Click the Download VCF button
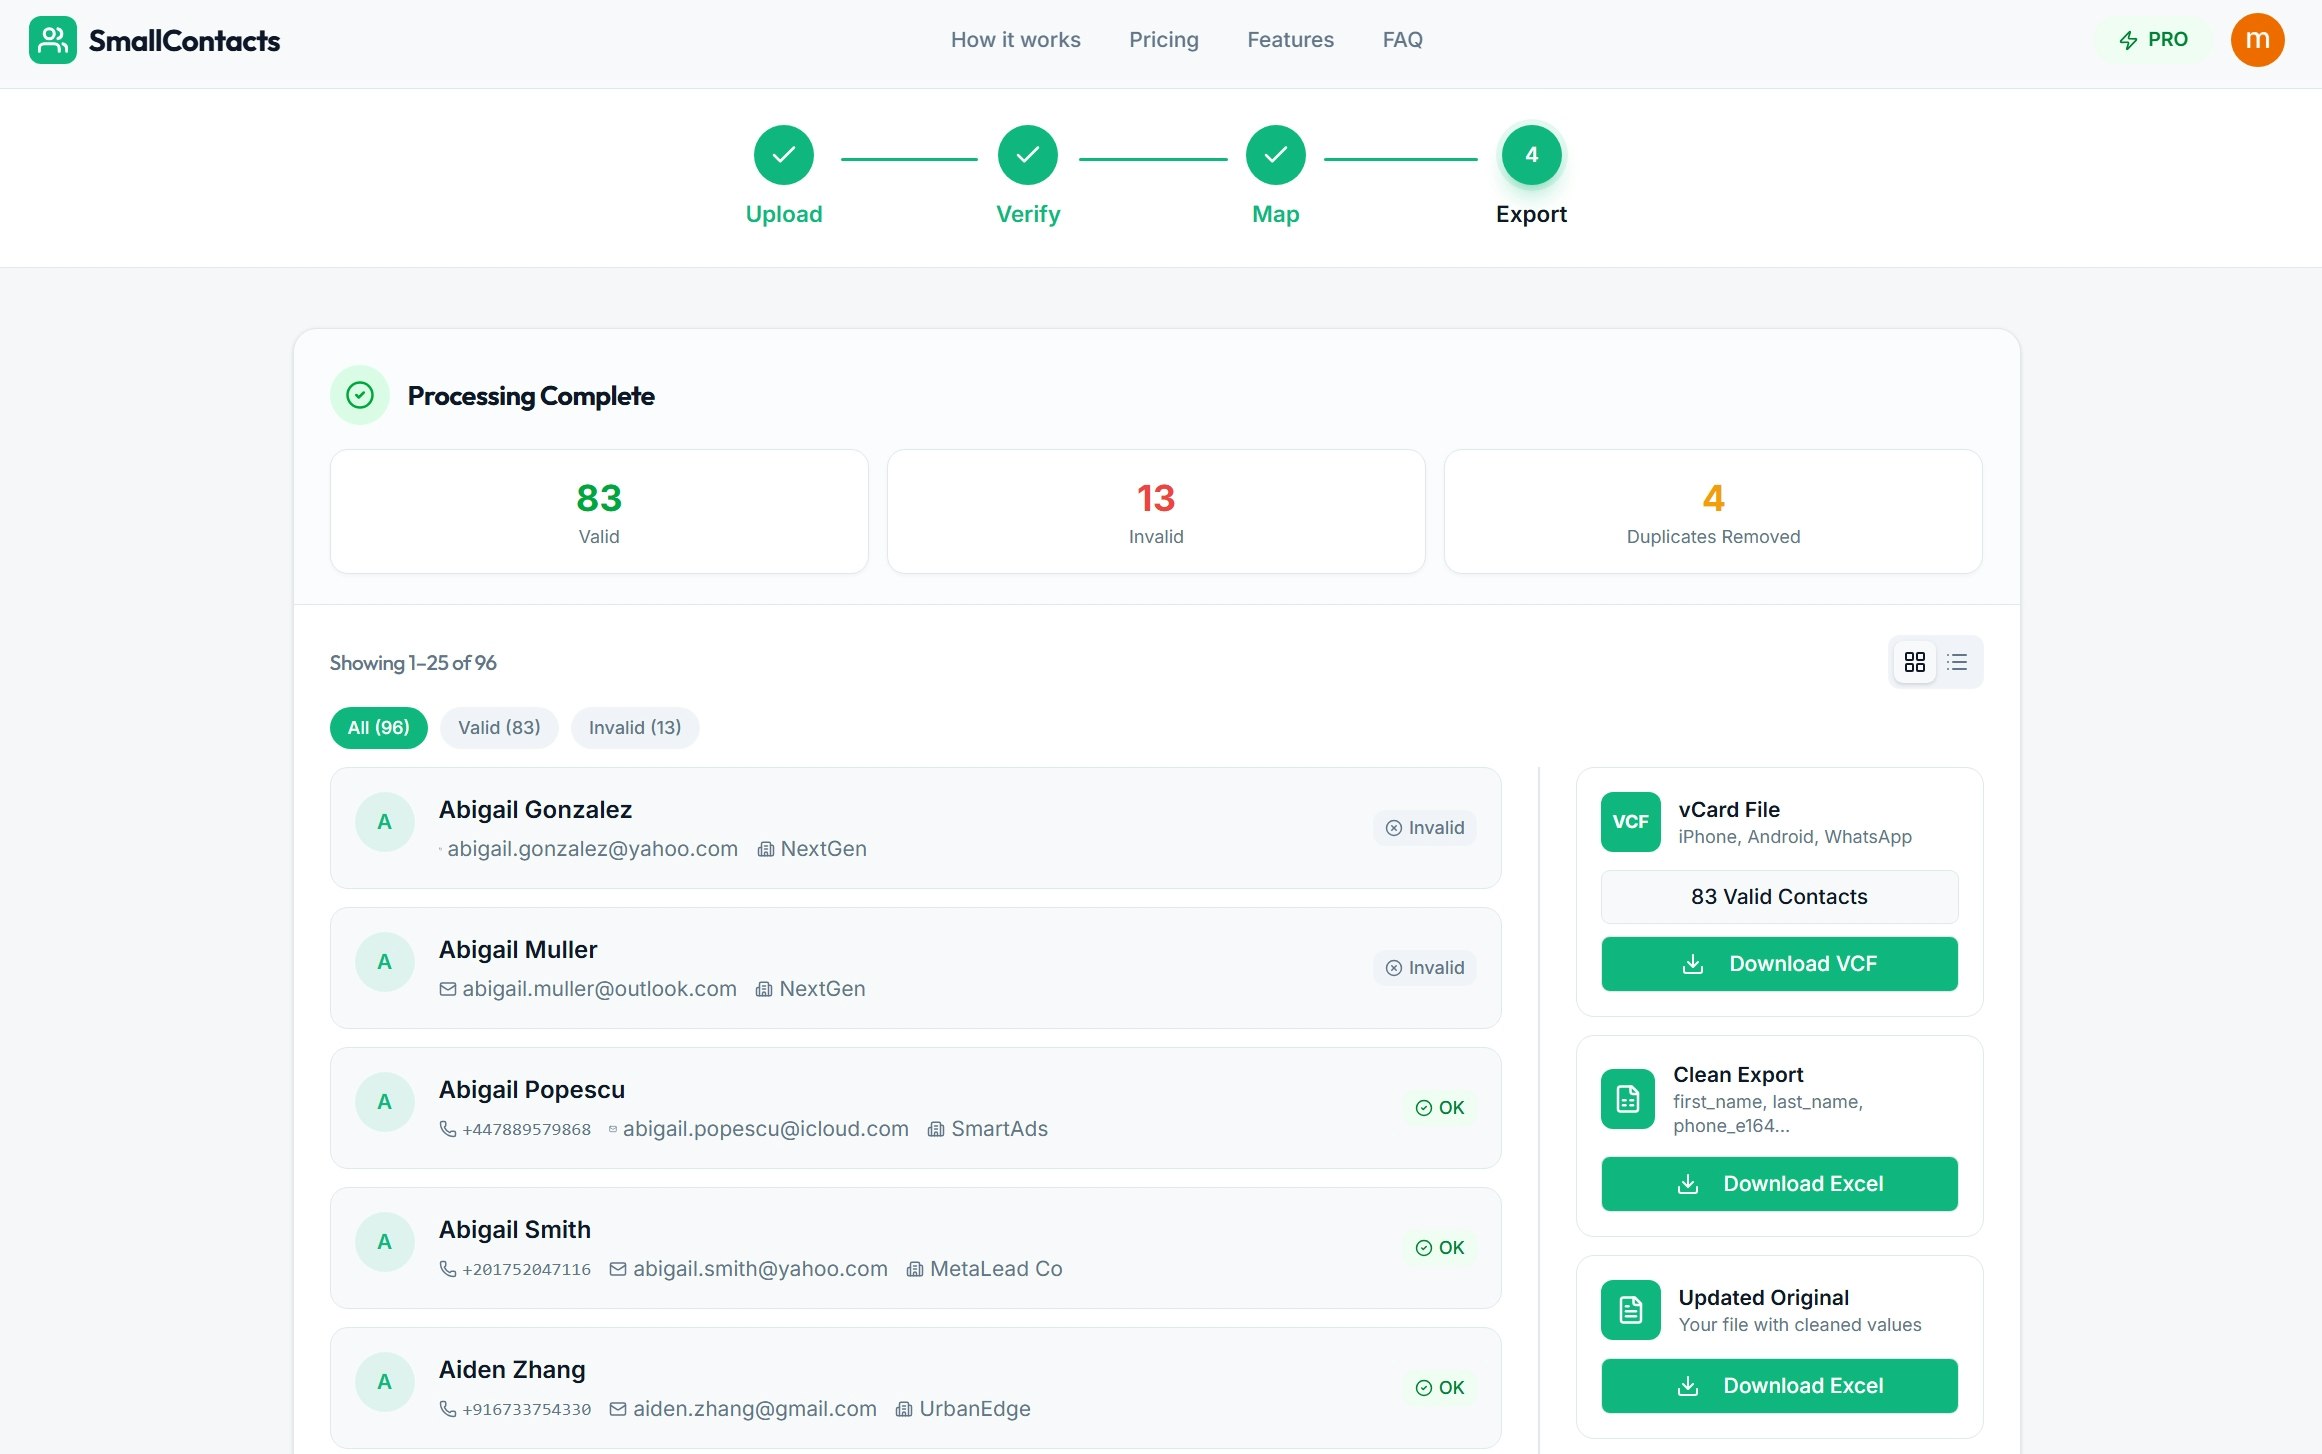Viewport: 2322px width, 1454px height. coord(1778,963)
